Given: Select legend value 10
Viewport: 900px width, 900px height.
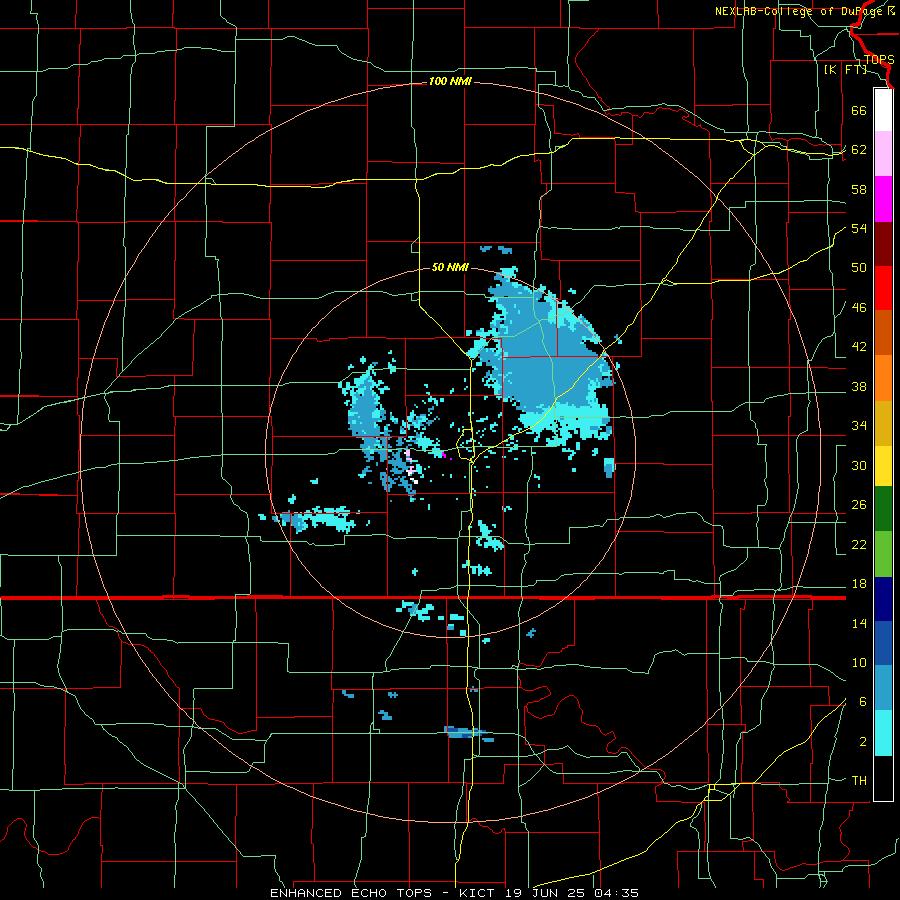Looking at the screenshot, I should (859, 663).
